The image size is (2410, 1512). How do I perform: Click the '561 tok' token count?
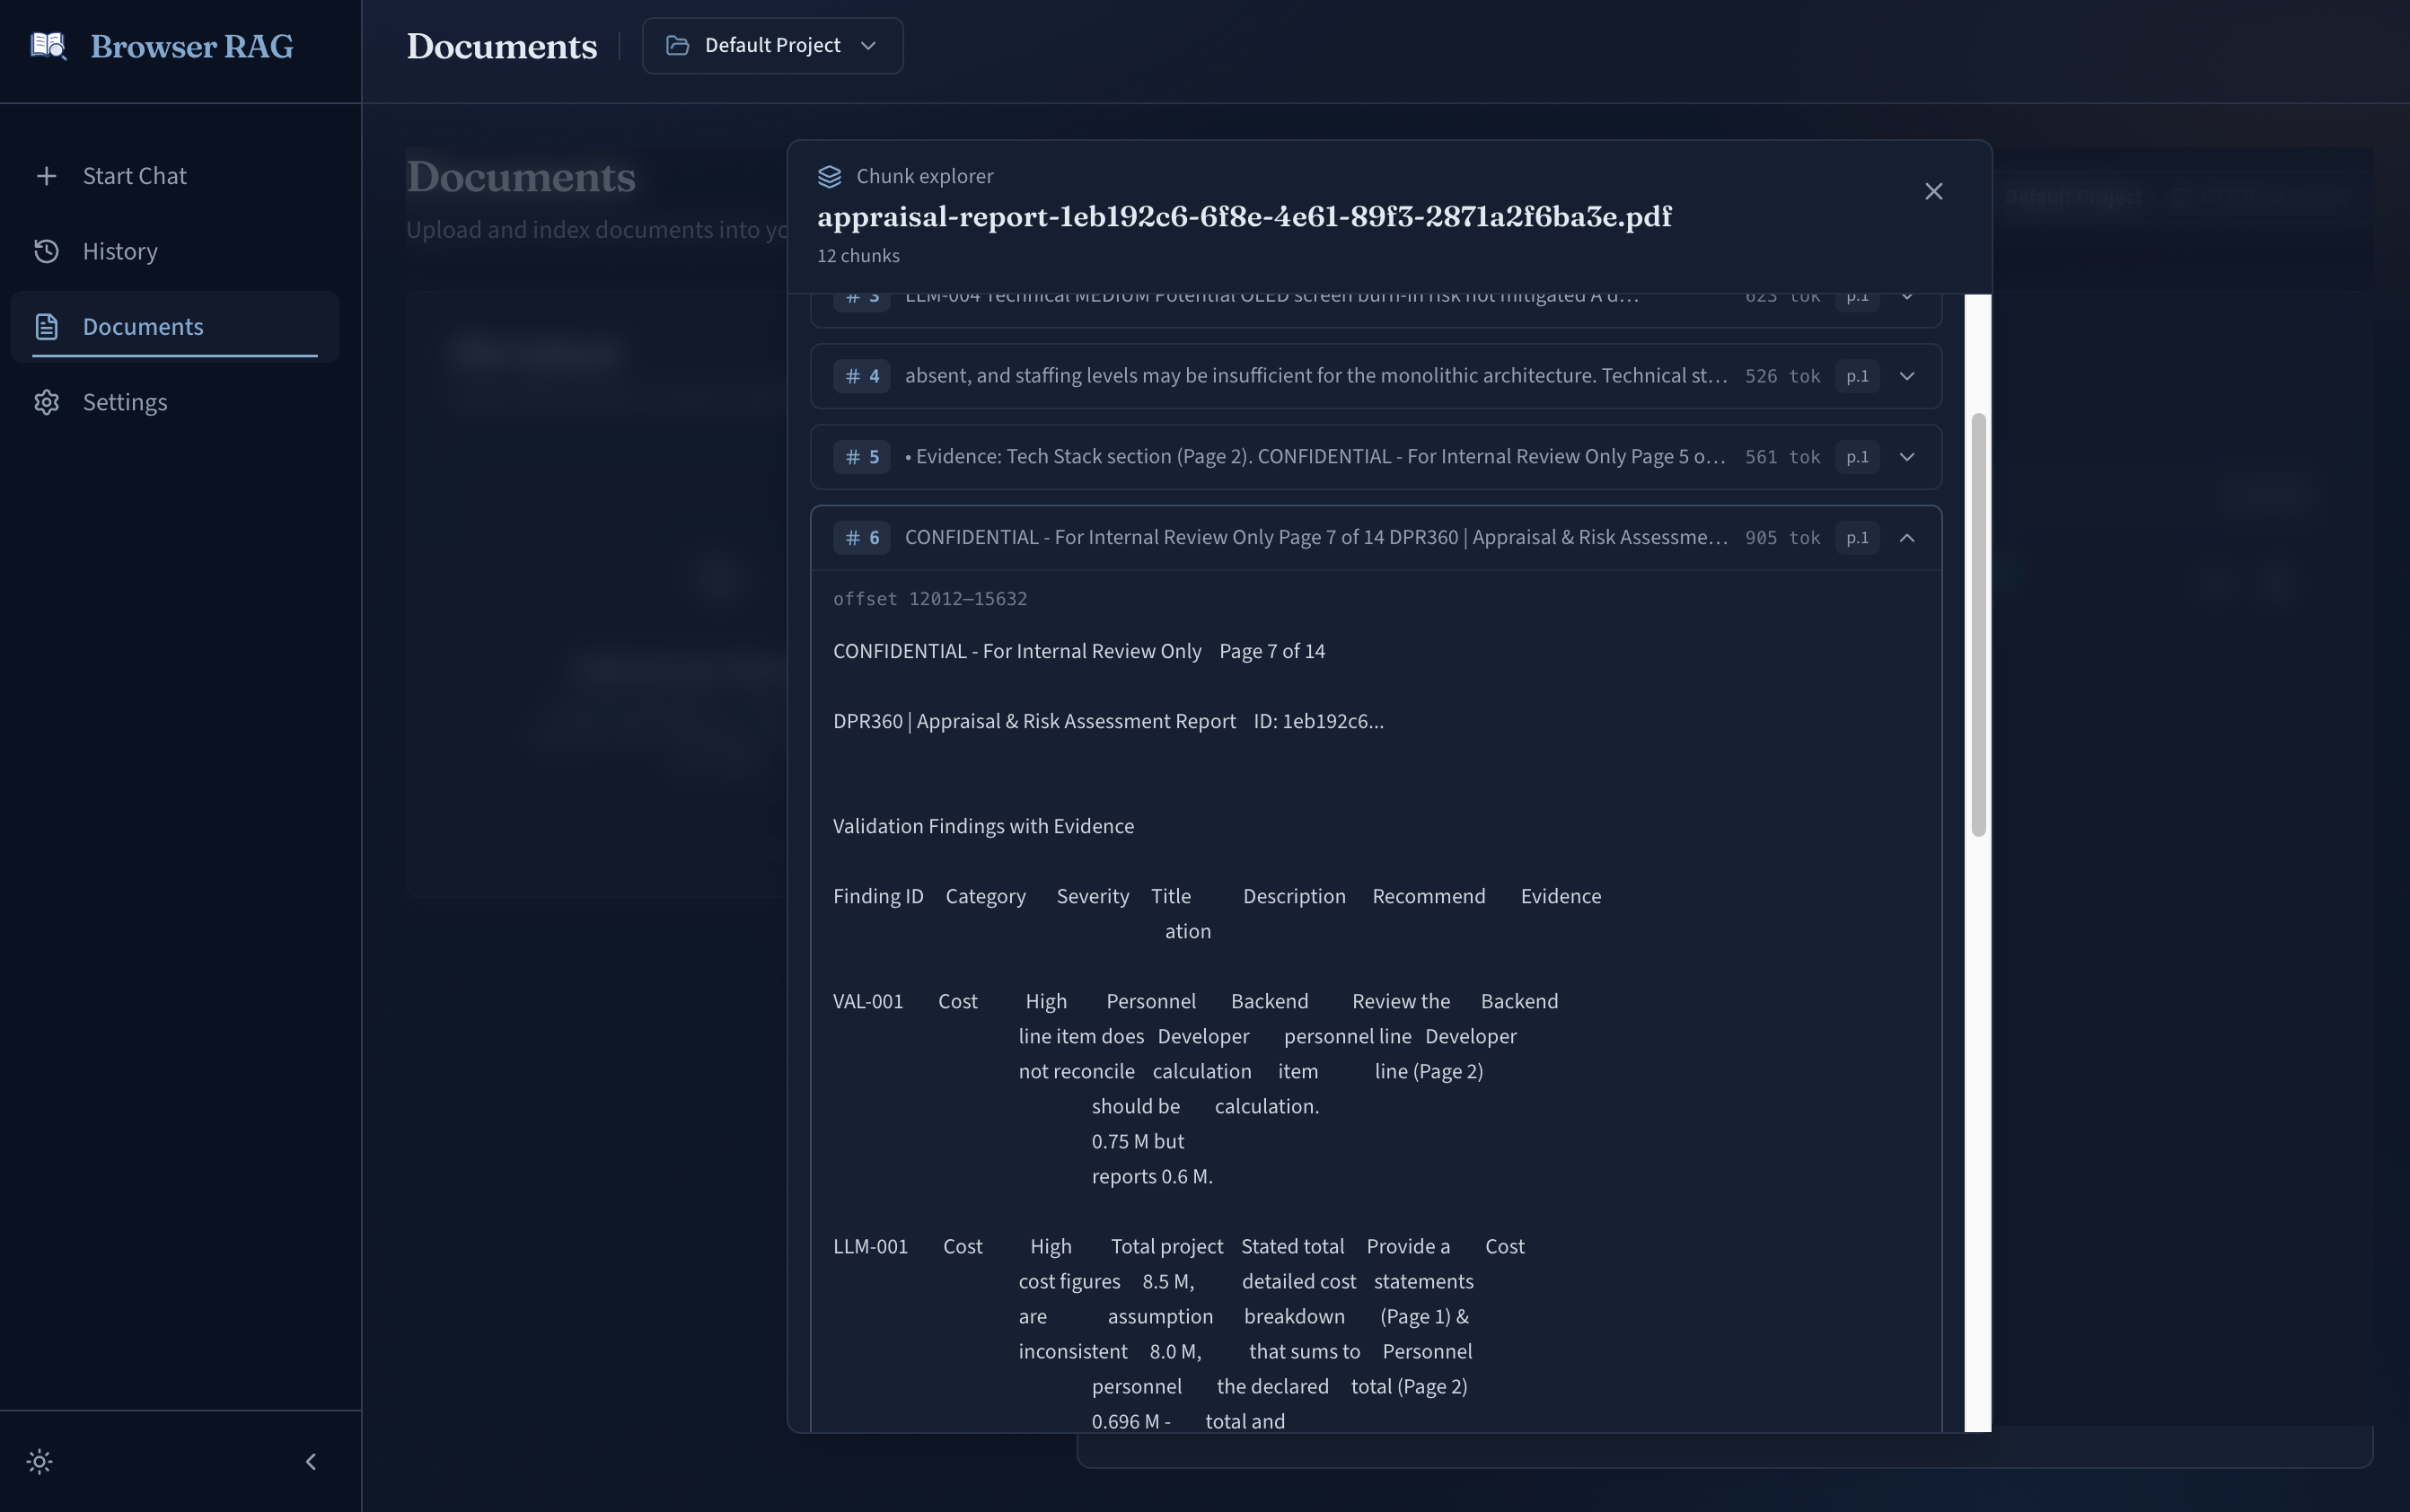[1782, 457]
